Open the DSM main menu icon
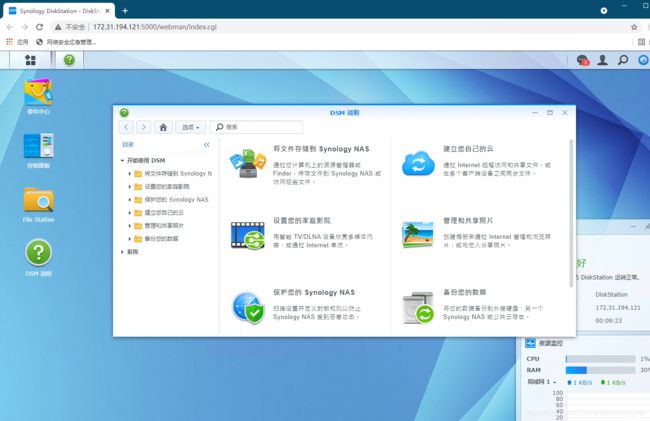 (30, 60)
